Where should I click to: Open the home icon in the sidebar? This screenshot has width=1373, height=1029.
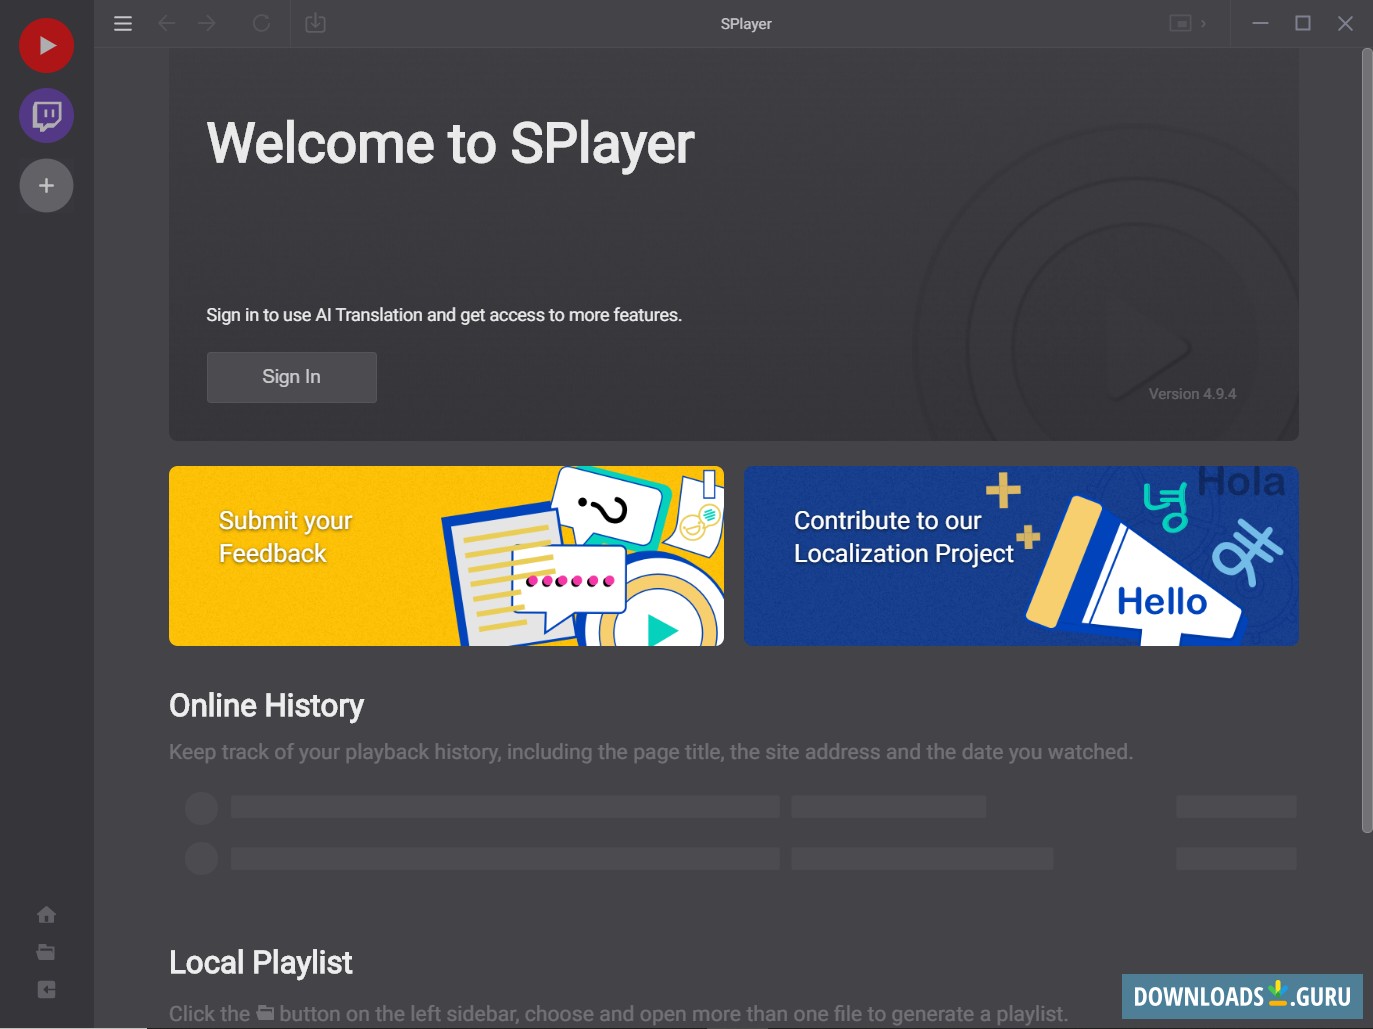point(46,914)
